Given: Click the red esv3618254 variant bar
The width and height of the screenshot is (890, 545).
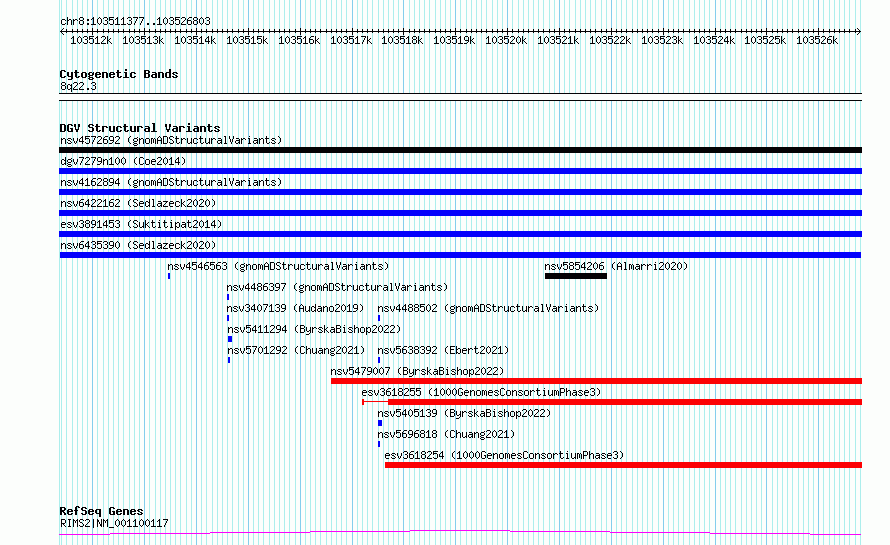Looking at the screenshot, I should coord(623,465).
